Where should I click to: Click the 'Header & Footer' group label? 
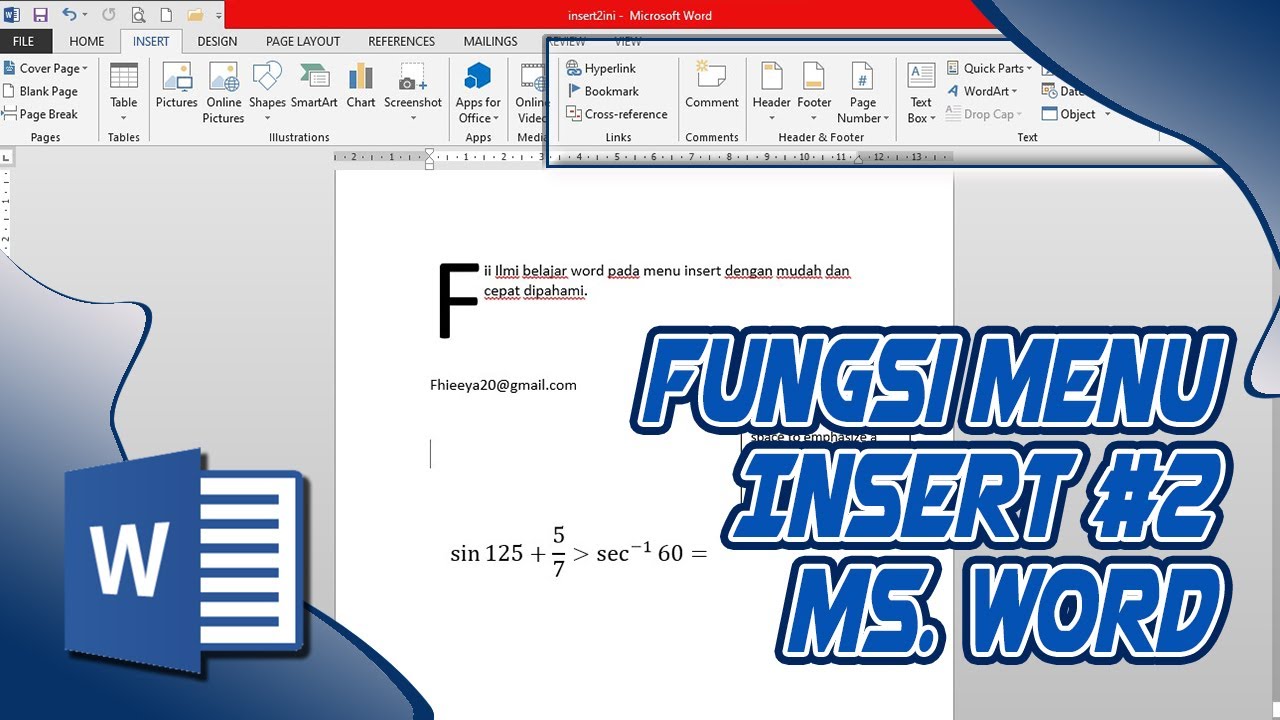point(821,137)
